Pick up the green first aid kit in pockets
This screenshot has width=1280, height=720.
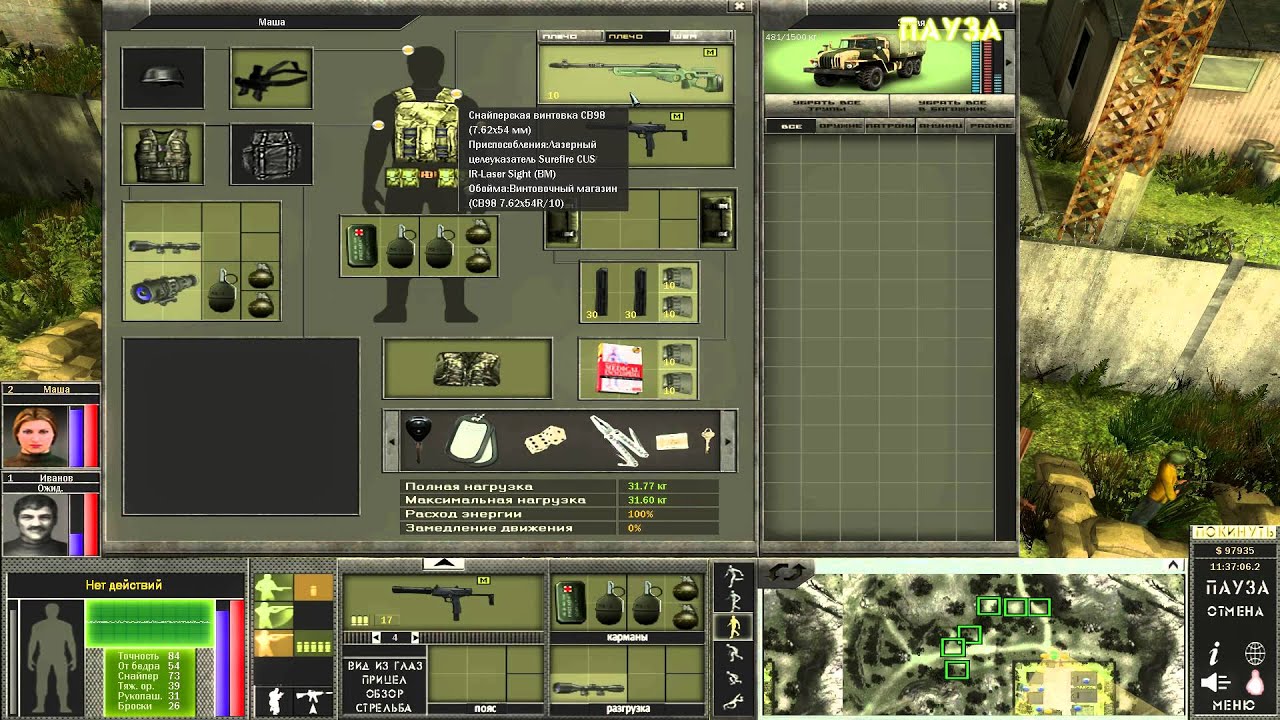coord(361,246)
